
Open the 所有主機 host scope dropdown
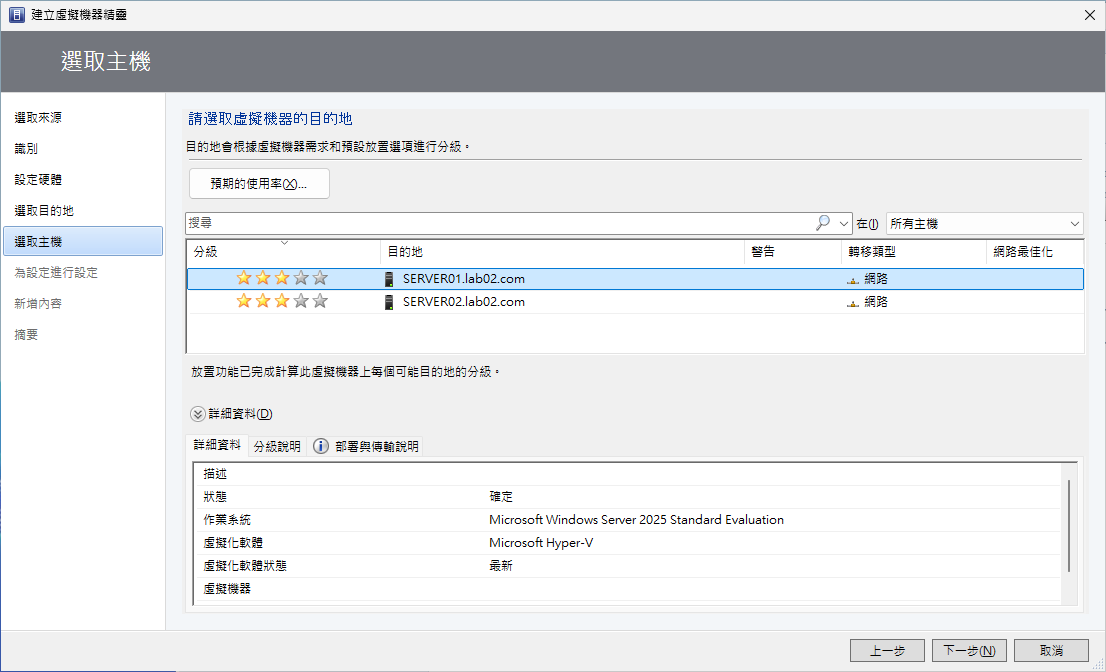coord(984,224)
